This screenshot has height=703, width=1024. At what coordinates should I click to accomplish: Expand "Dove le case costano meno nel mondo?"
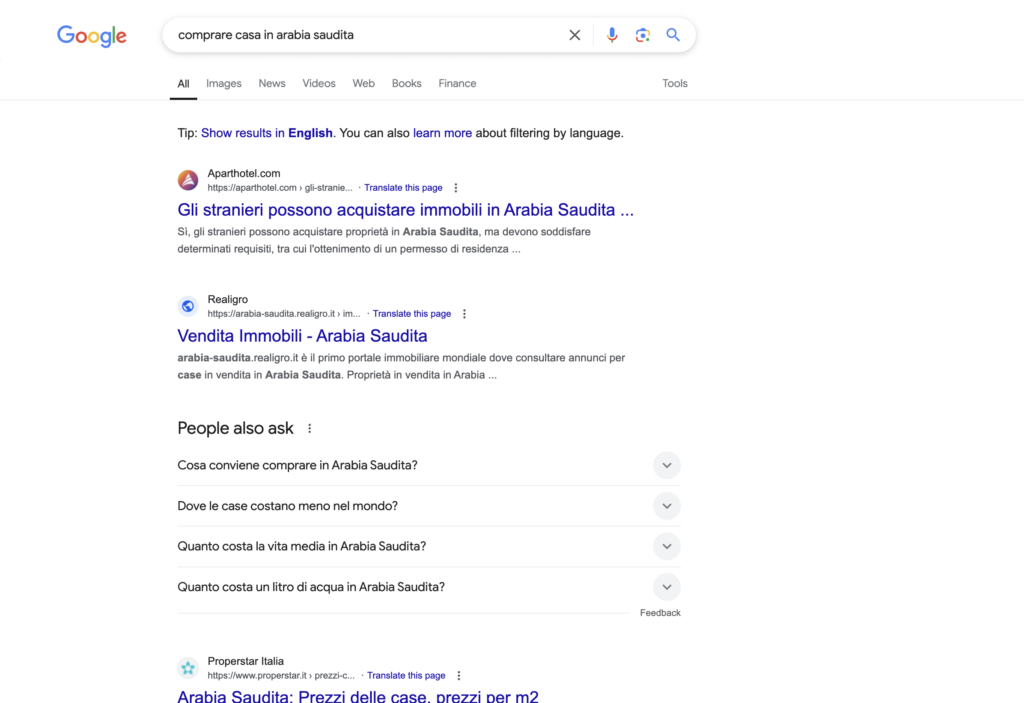(428, 506)
